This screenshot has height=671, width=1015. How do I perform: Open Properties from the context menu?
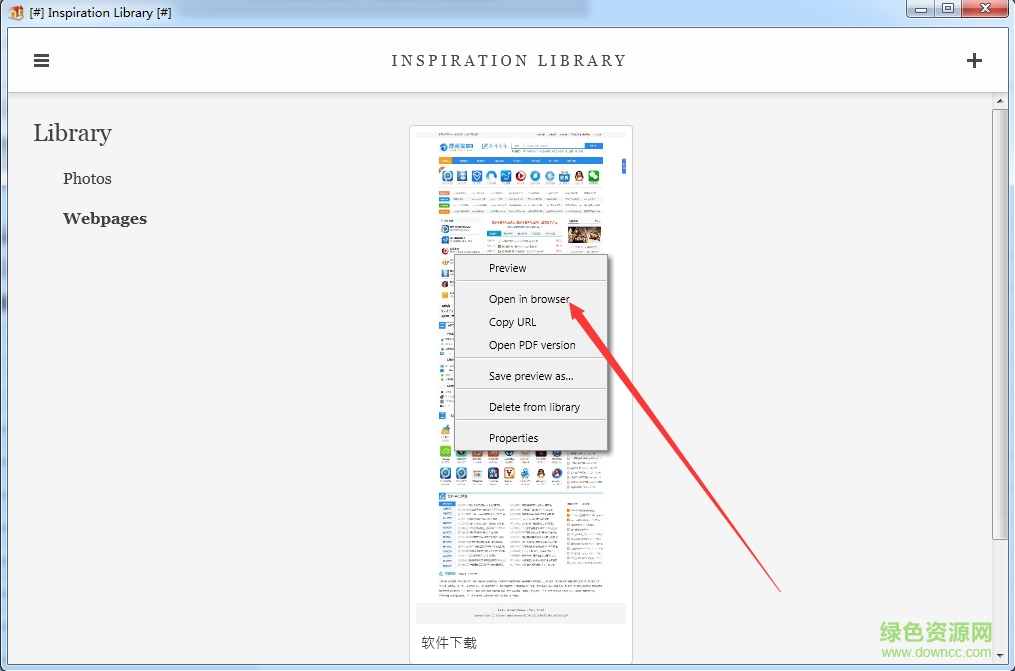click(513, 438)
